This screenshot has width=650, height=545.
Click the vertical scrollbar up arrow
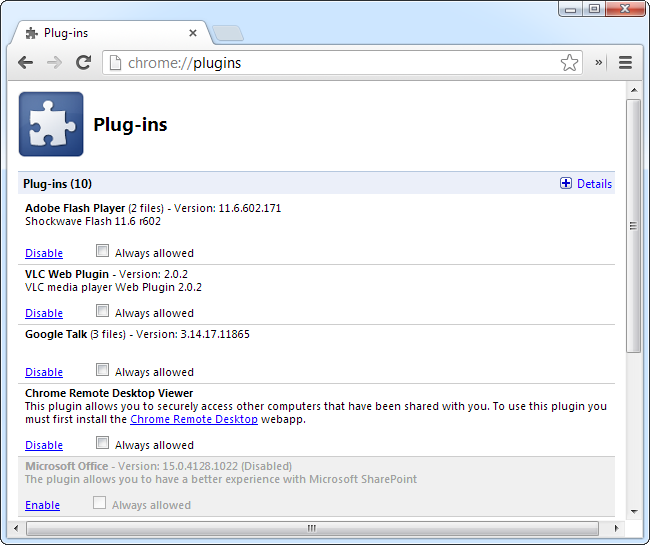(x=634, y=90)
